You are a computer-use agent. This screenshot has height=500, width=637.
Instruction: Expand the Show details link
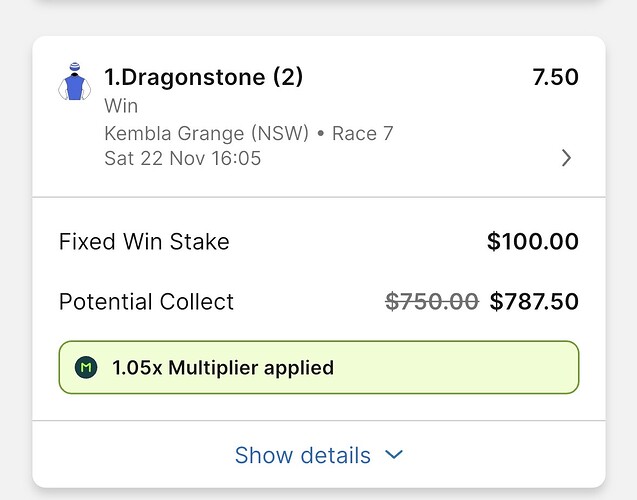pos(303,456)
